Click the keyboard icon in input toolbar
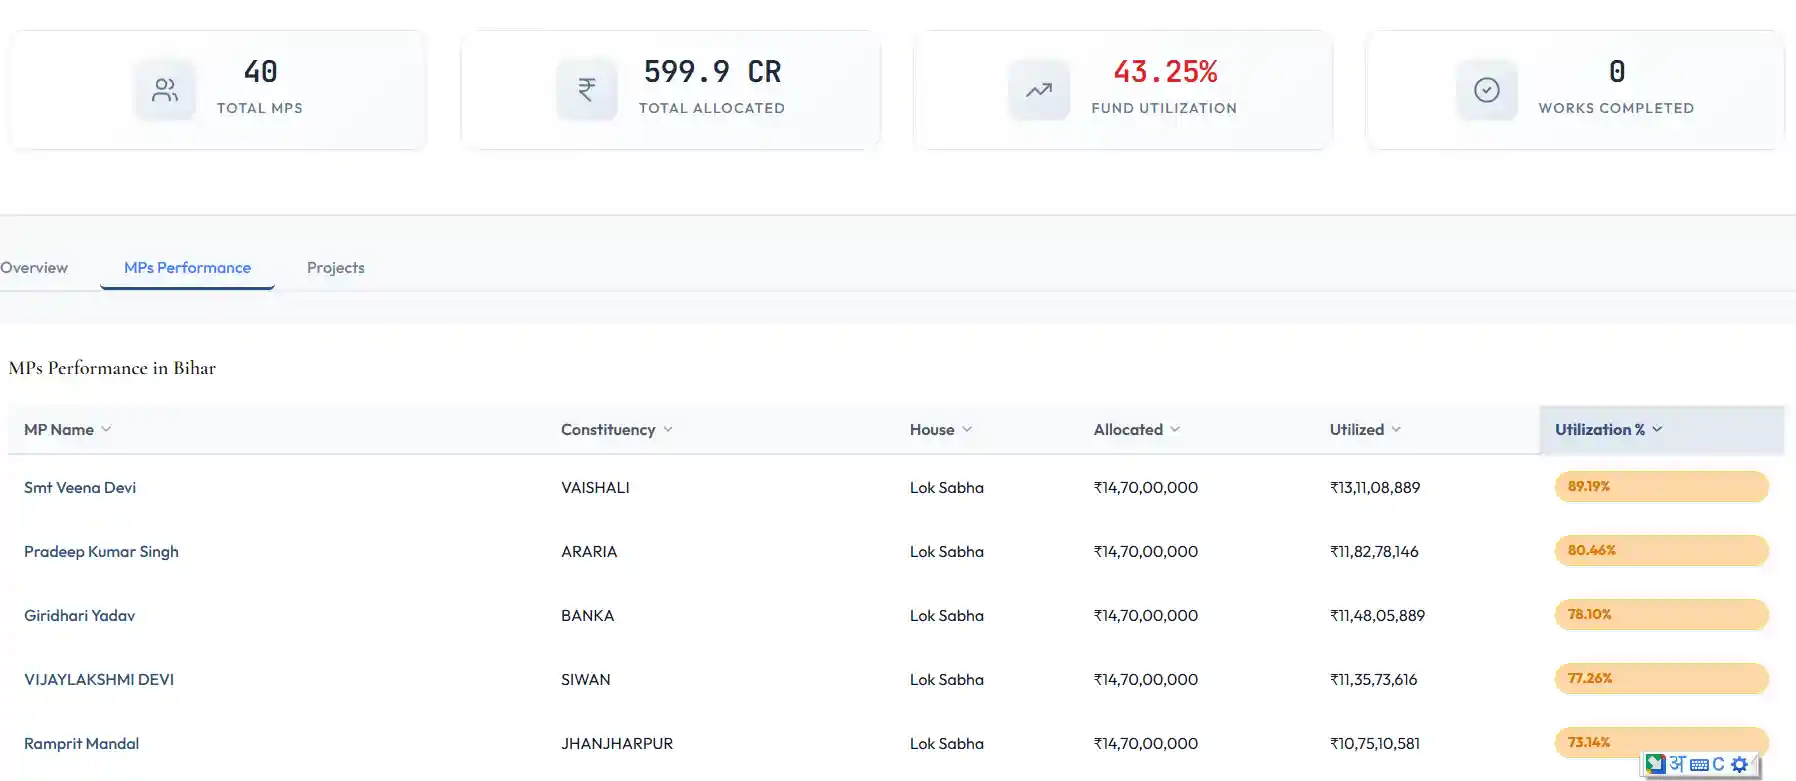Image resolution: width=1796 pixels, height=781 pixels. click(1699, 765)
